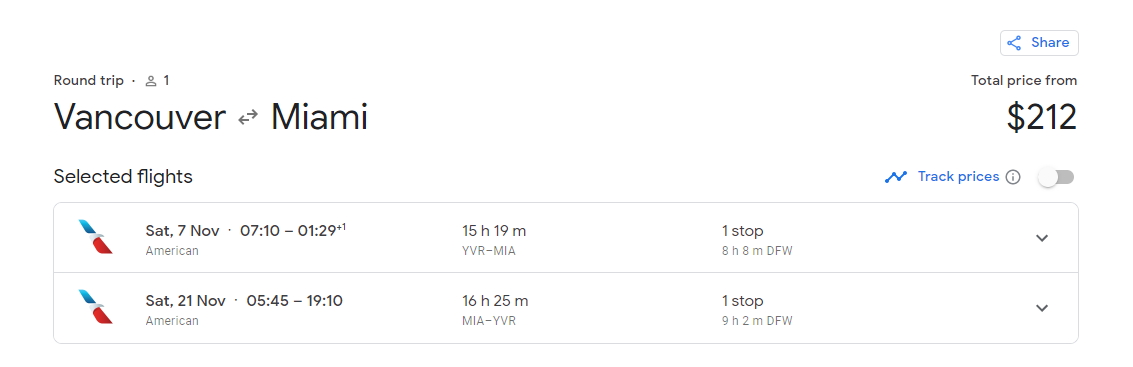Click the Track prices link text
Image resolution: width=1133 pixels, height=367 pixels.
tap(958, 176)
